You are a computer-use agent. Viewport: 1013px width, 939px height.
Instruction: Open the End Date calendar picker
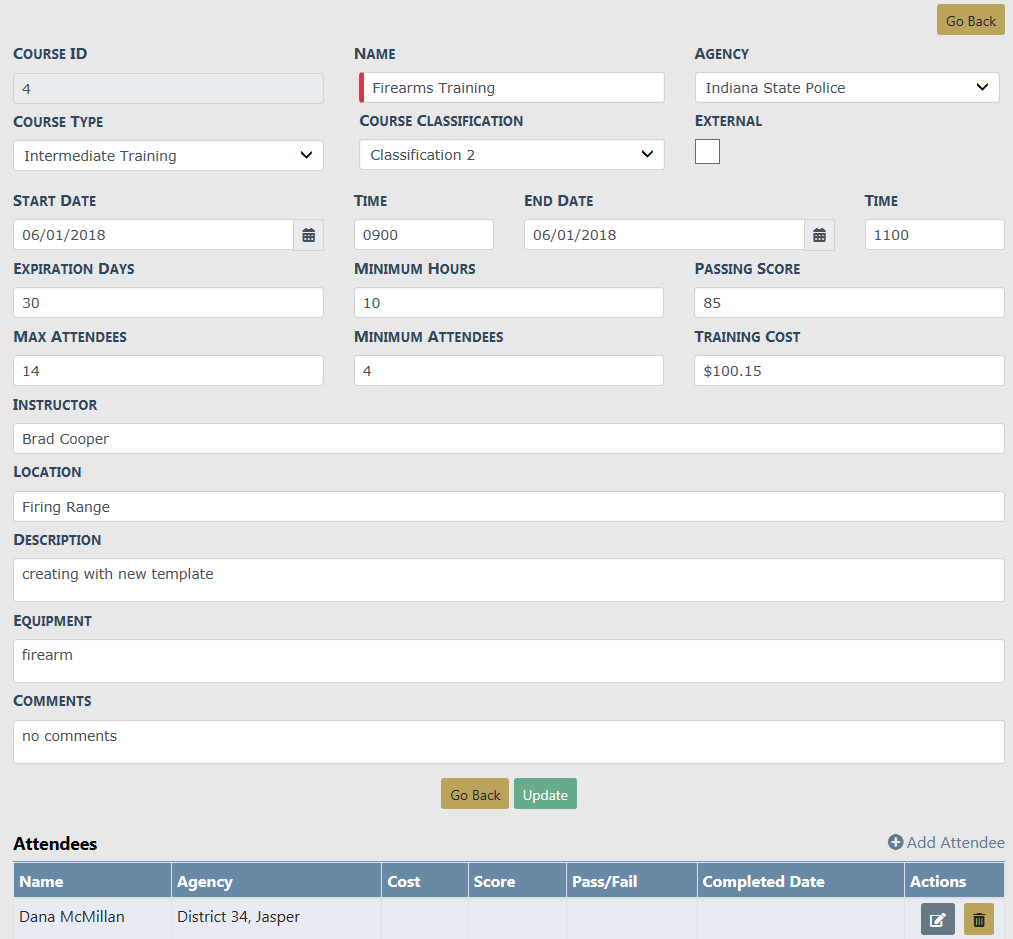[x=819, y=235]
